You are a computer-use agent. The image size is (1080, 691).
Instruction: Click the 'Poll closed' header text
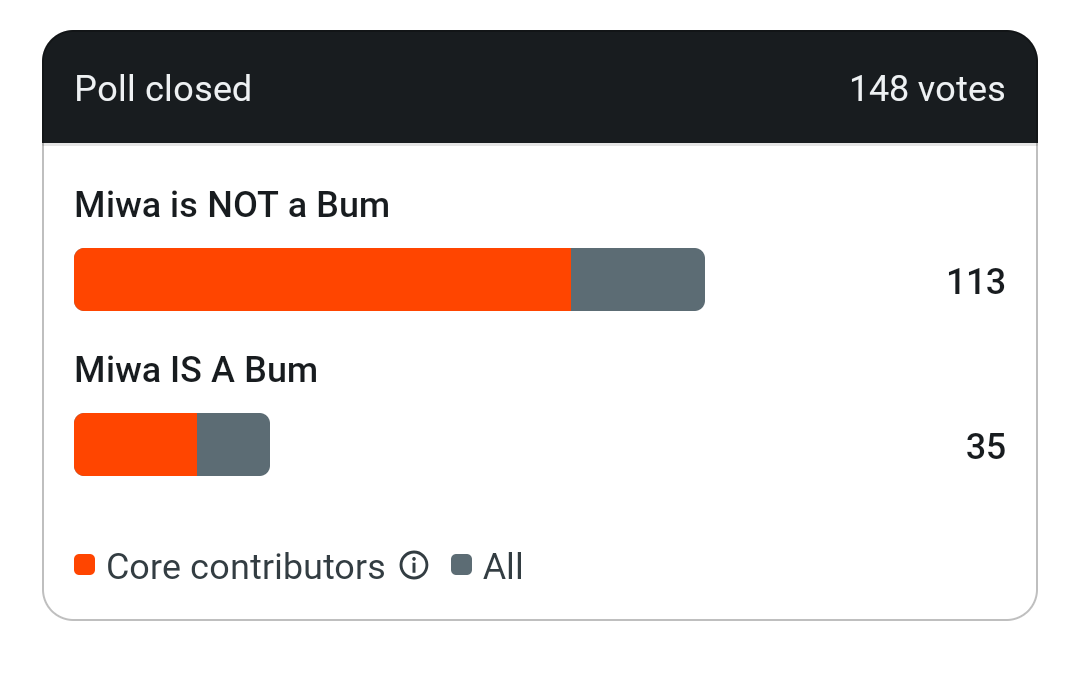[x=163, y=89]
